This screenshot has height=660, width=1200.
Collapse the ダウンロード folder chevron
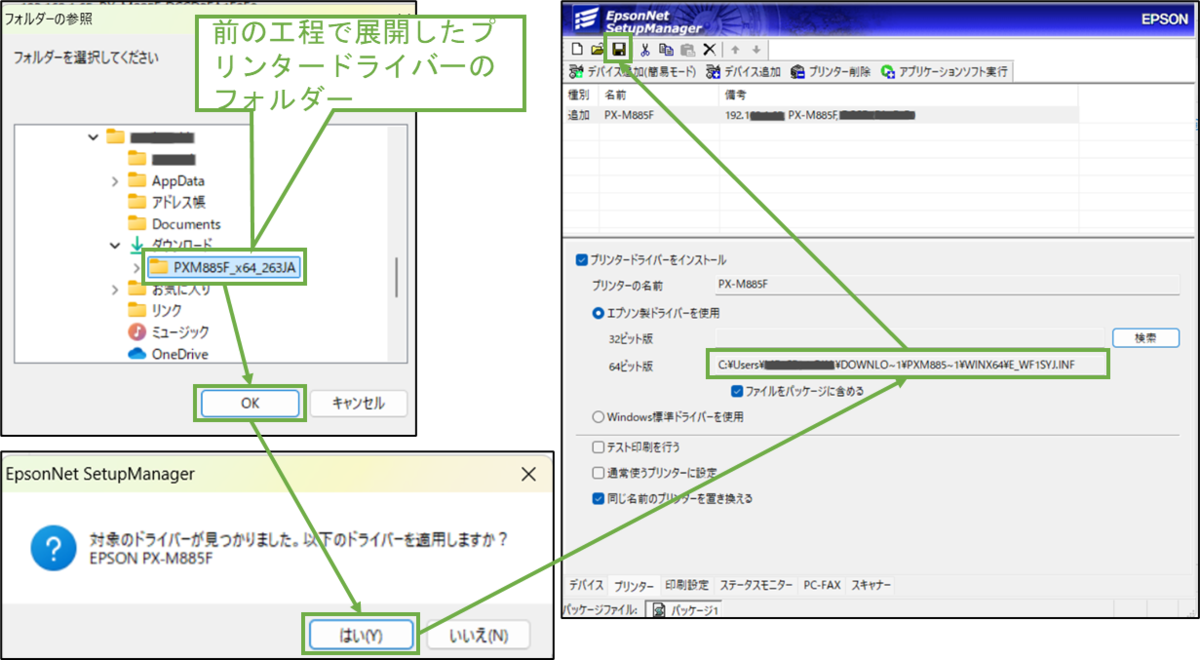pos(115,245)
